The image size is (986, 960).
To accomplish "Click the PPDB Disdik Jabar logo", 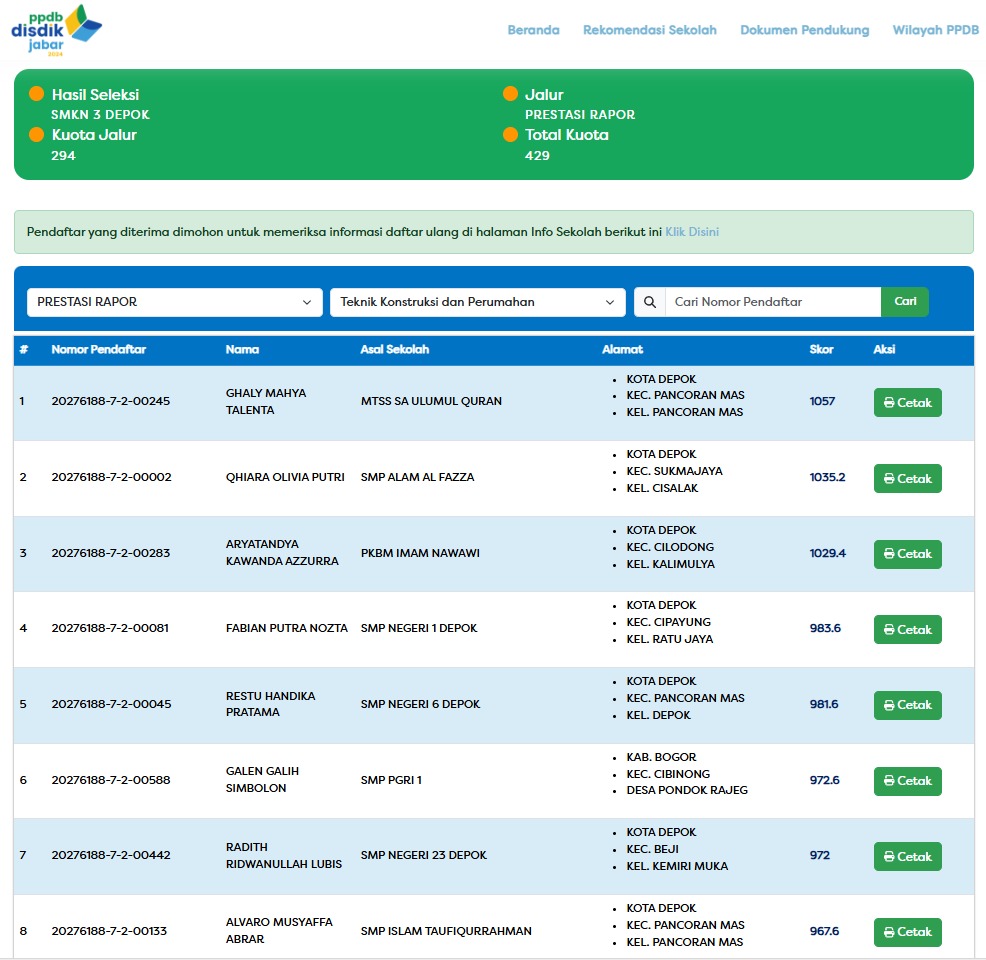I will click(x=56, y=30).
